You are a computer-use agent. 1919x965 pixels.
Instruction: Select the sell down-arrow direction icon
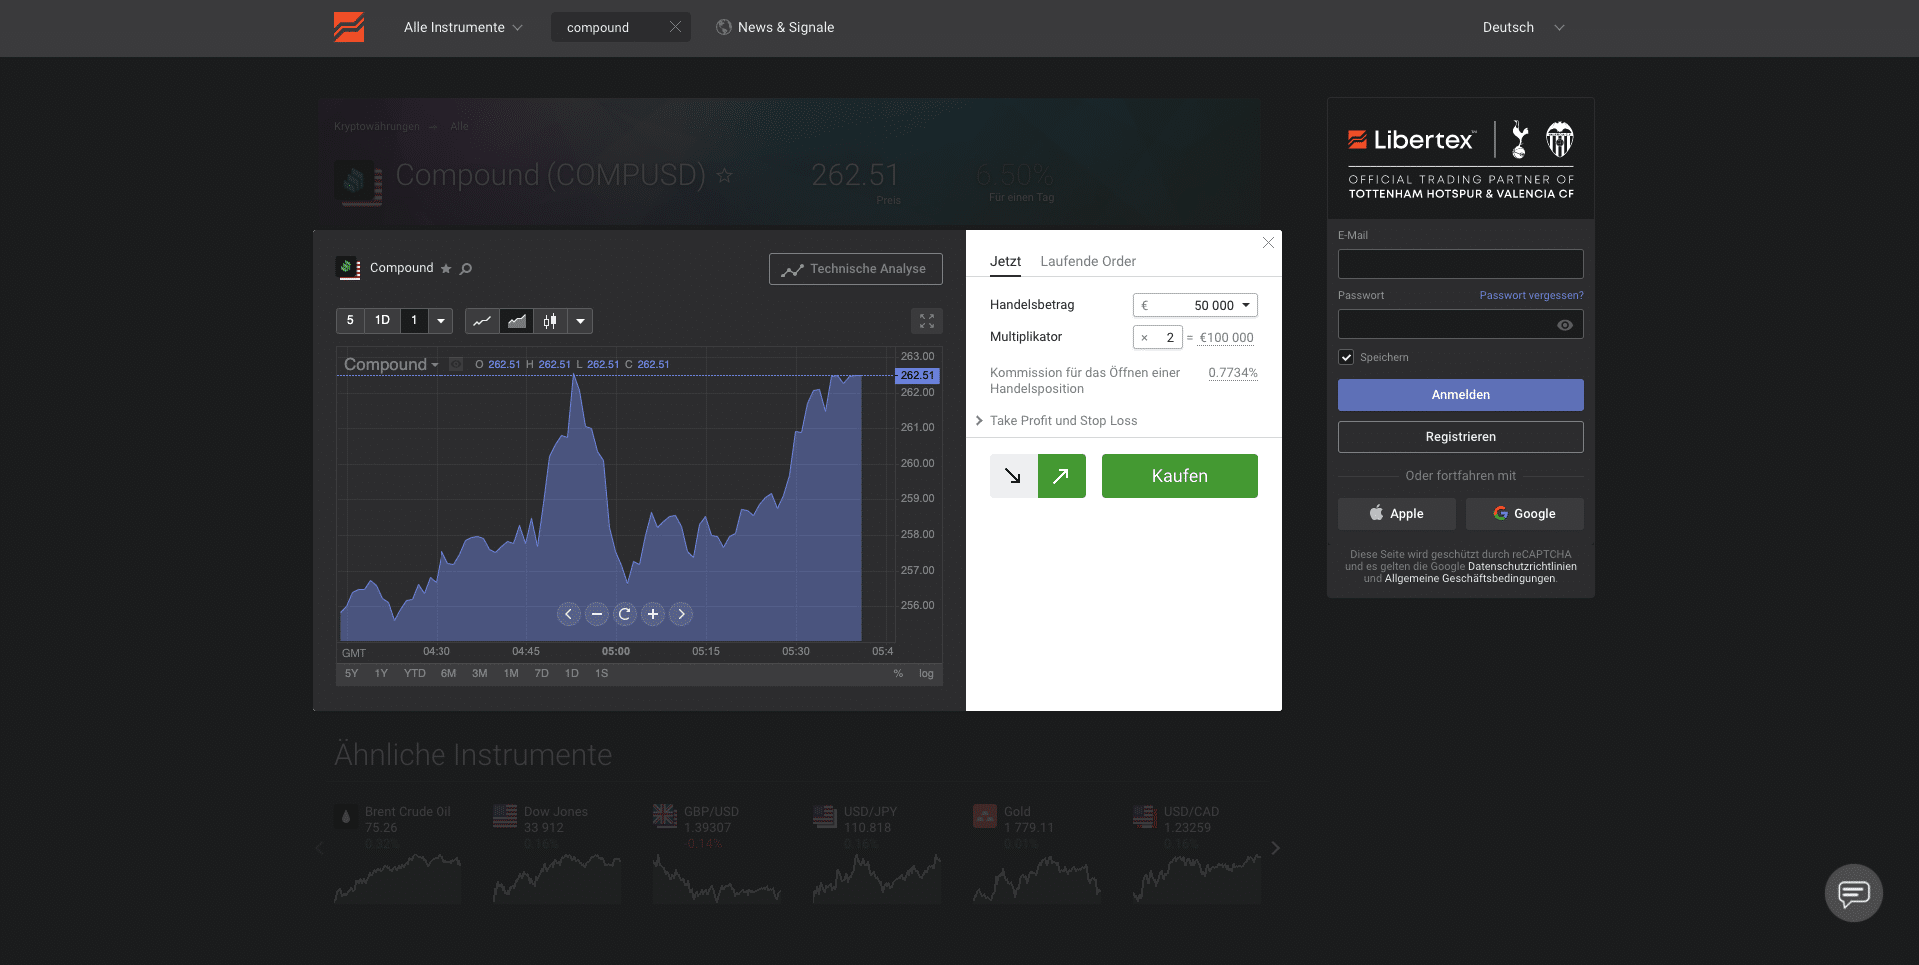click(x=1013, y=476)
